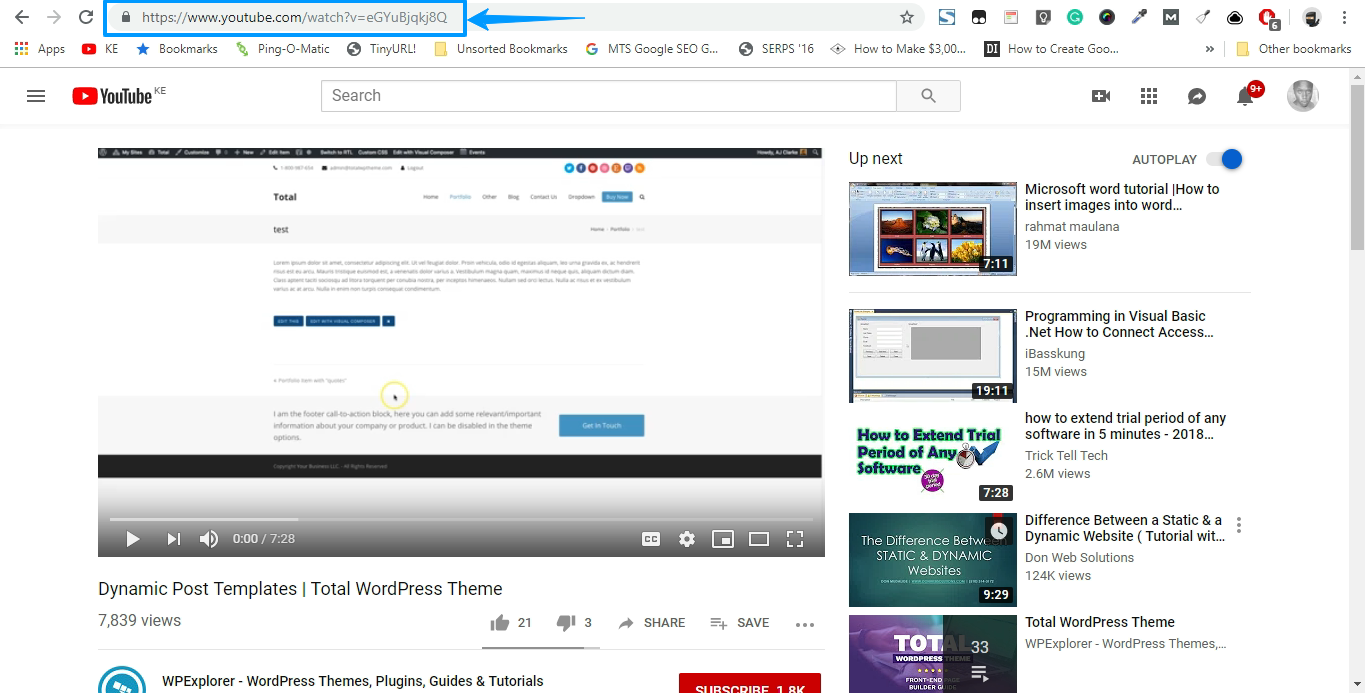Open options menu for Static & Dynamic video

[1239, 525]
